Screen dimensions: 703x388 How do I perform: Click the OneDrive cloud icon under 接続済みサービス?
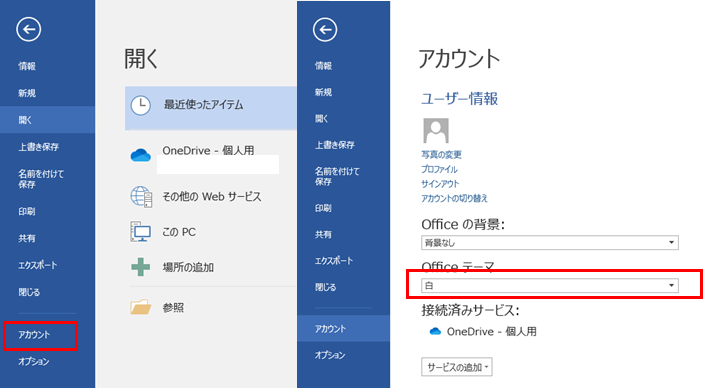point(435,331)
